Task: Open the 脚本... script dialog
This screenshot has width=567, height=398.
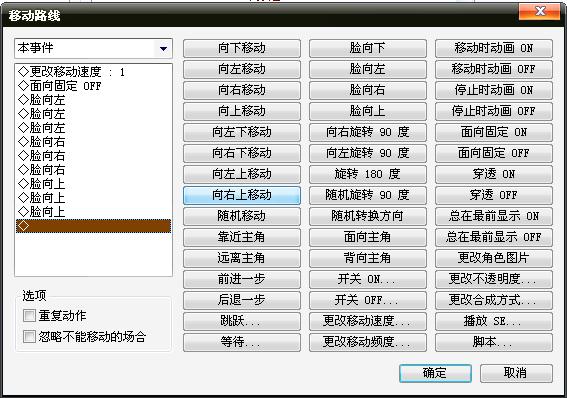Action: click(494, 342)
